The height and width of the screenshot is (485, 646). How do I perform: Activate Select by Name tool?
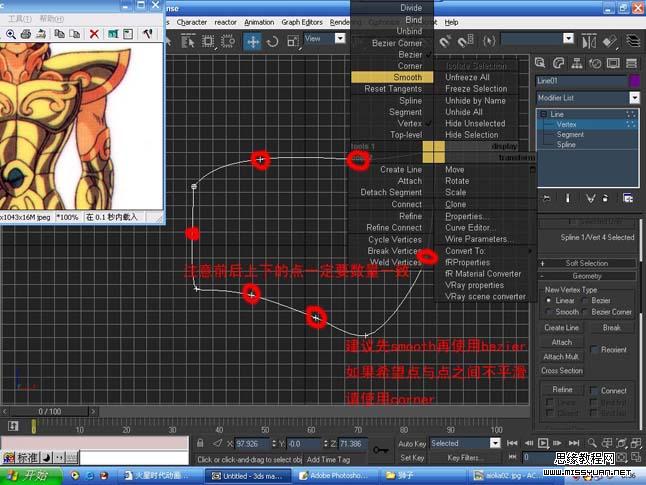188,42
